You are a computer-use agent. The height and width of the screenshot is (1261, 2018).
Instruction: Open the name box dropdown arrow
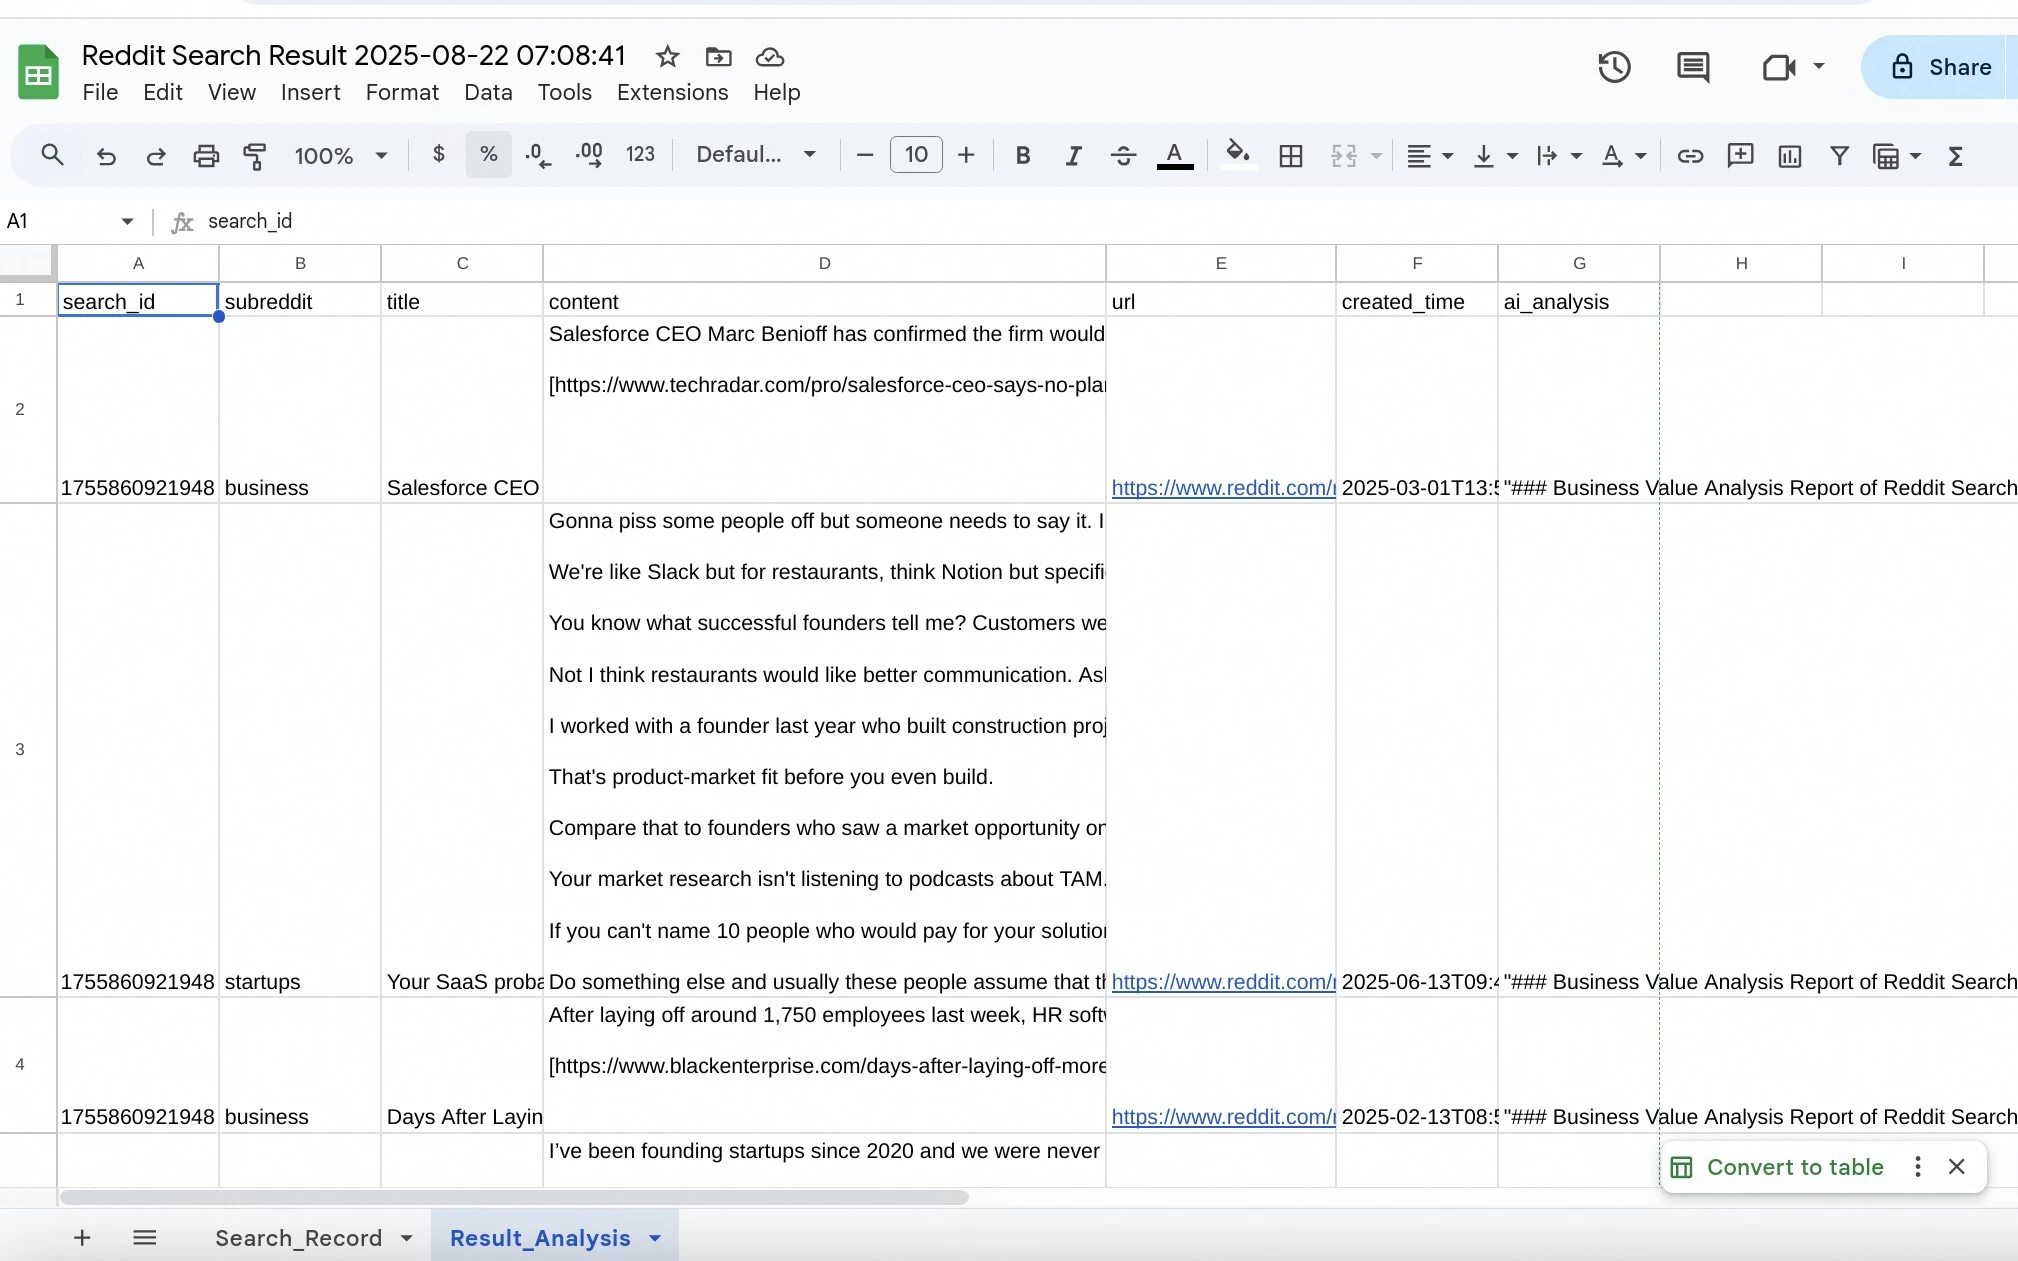(x=127, y=221)
